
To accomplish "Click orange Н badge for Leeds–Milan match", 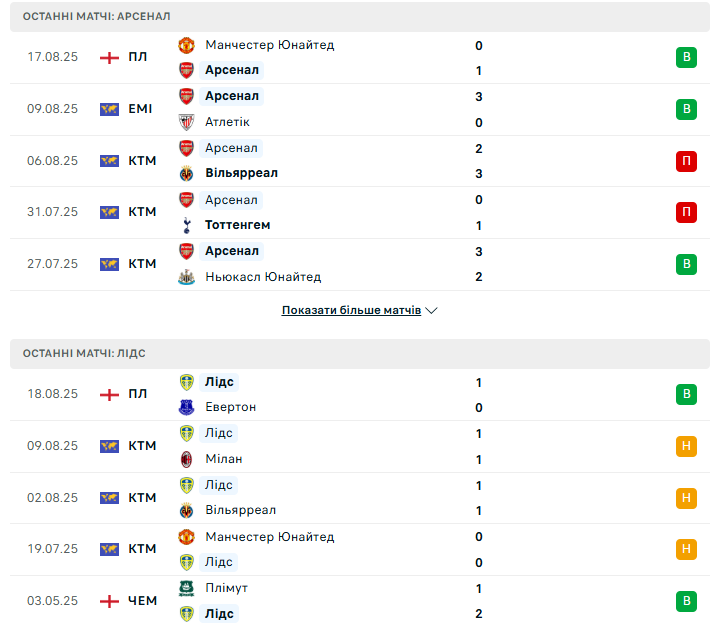I will tap(686, 446).
